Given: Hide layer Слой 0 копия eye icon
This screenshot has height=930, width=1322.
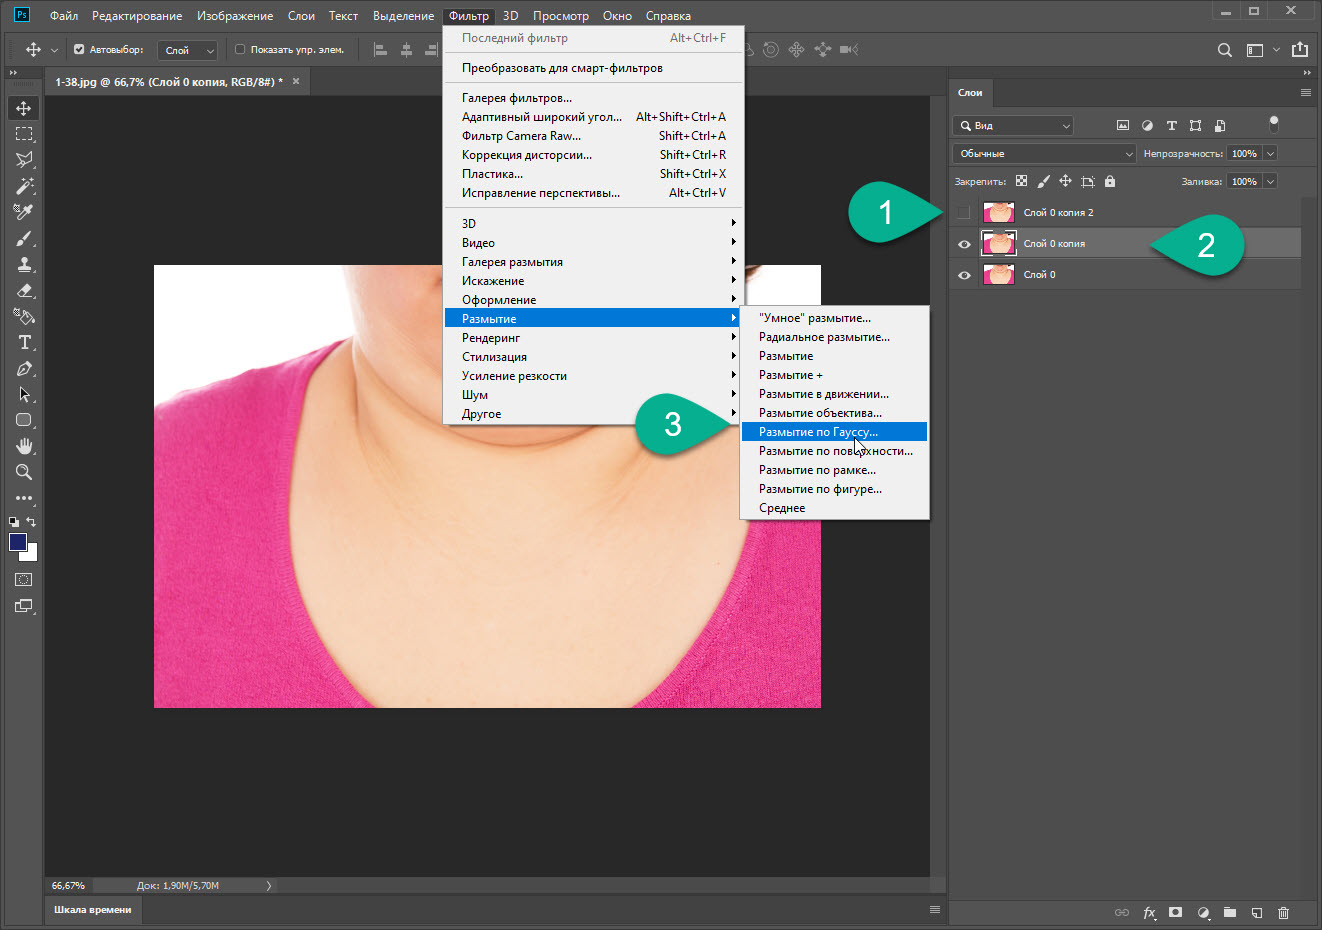Looking at the screenshot, I should click(964, 244).
